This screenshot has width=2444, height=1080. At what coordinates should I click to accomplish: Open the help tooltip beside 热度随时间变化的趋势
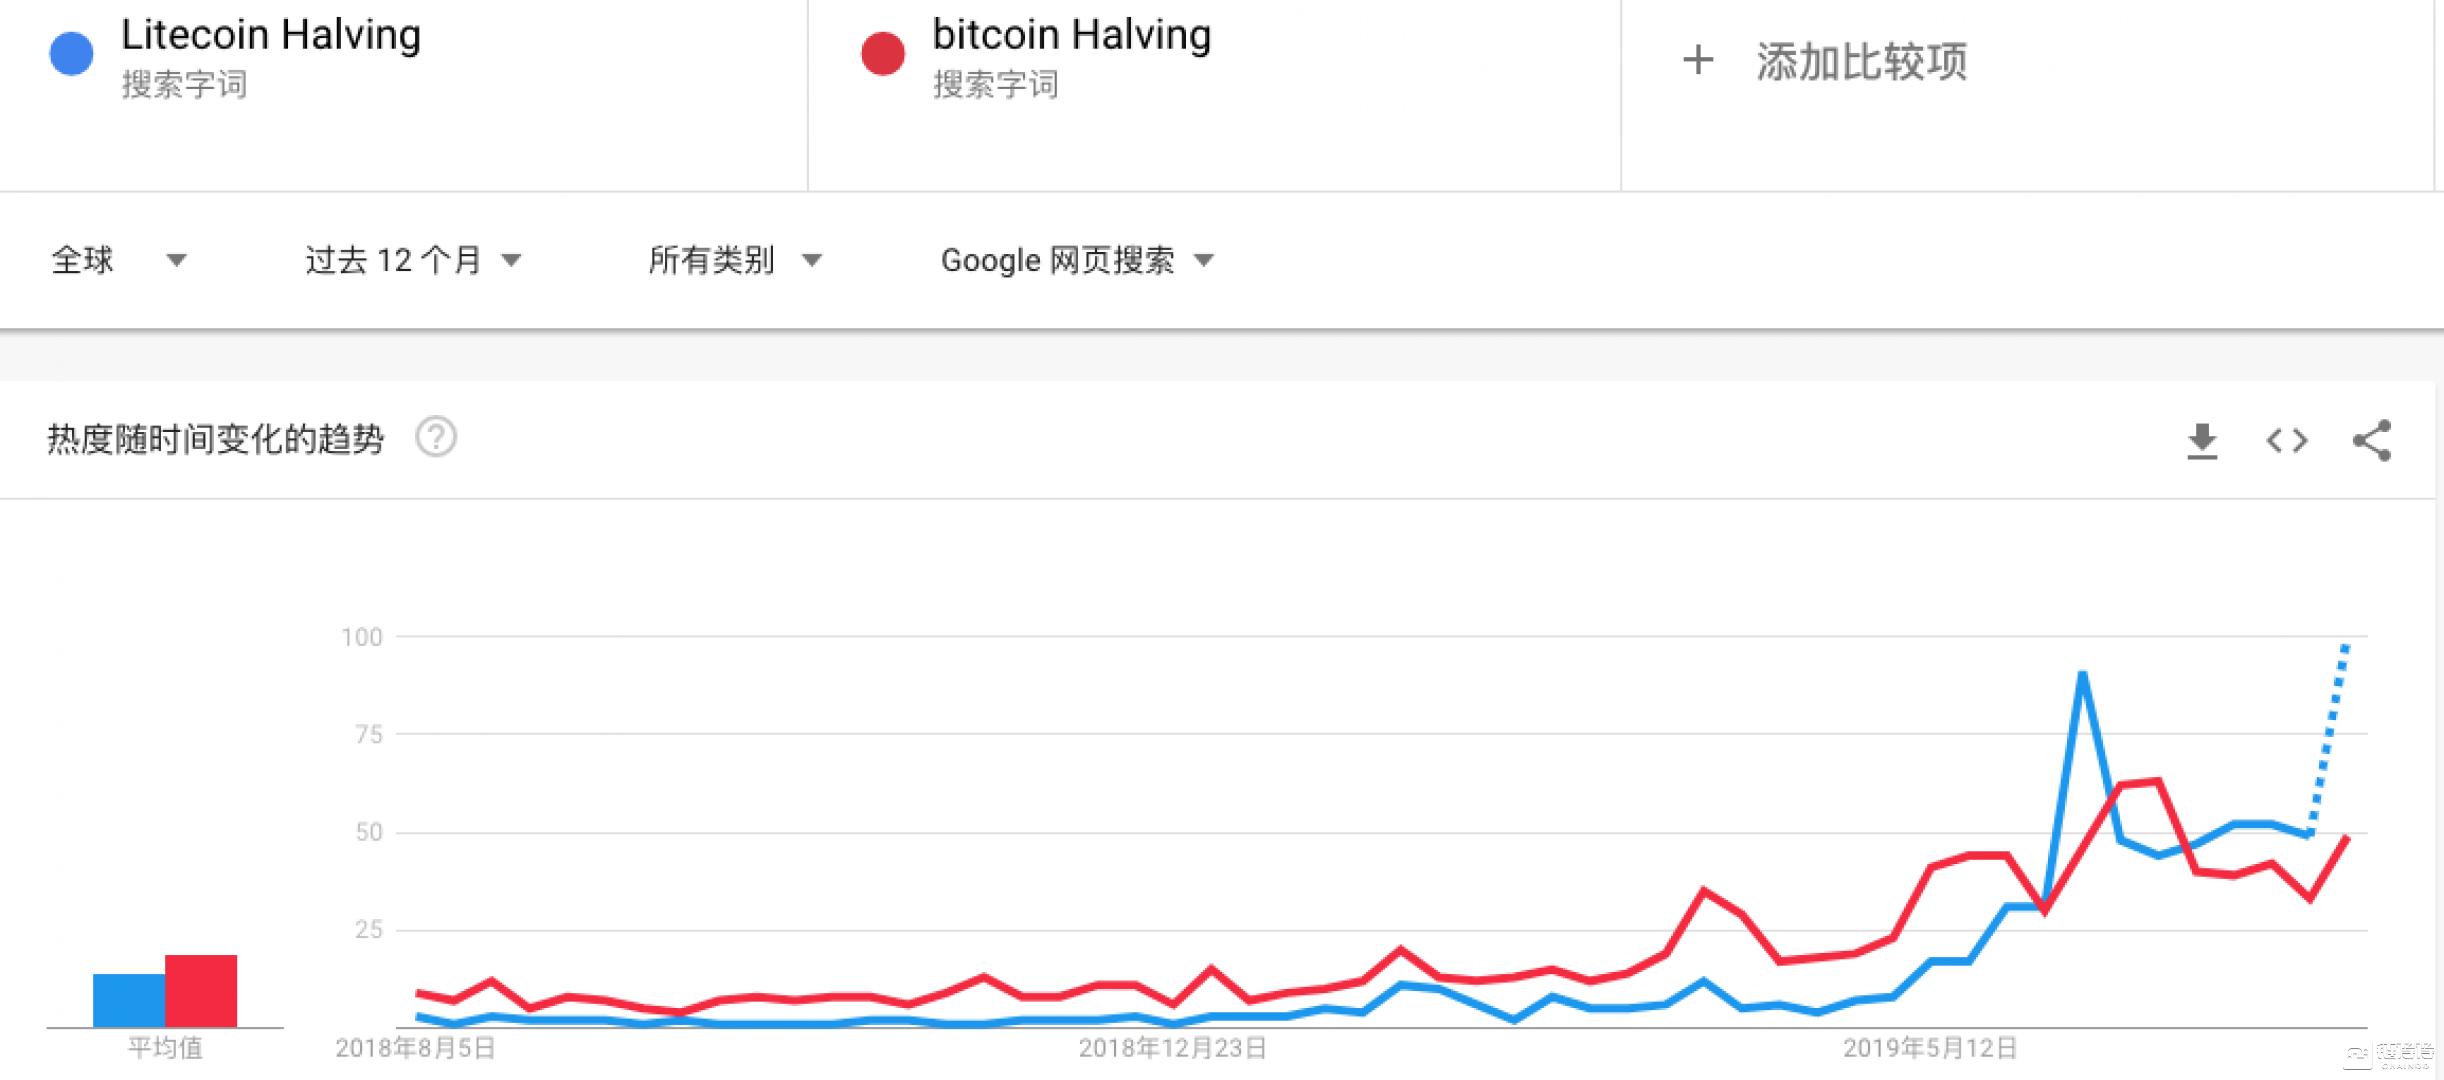[436, 437]
